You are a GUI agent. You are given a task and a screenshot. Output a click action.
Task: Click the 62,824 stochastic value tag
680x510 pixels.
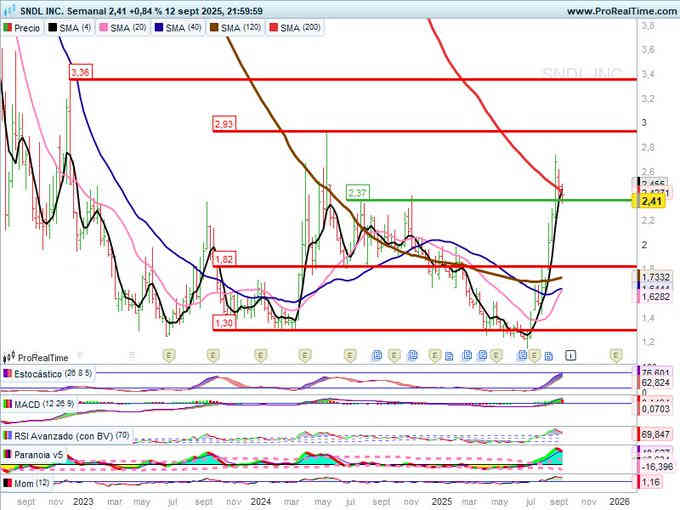click(655, 382)
